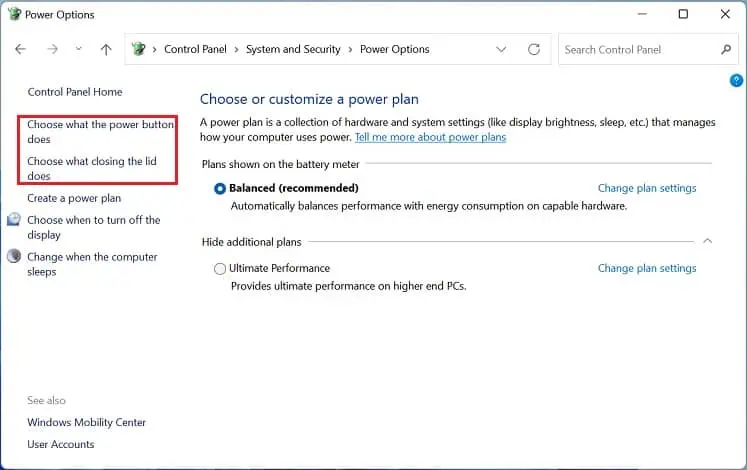Screen dimensions: 747x470
Task: Select the Ultimate Performance power plan
Action: [220, 268]
